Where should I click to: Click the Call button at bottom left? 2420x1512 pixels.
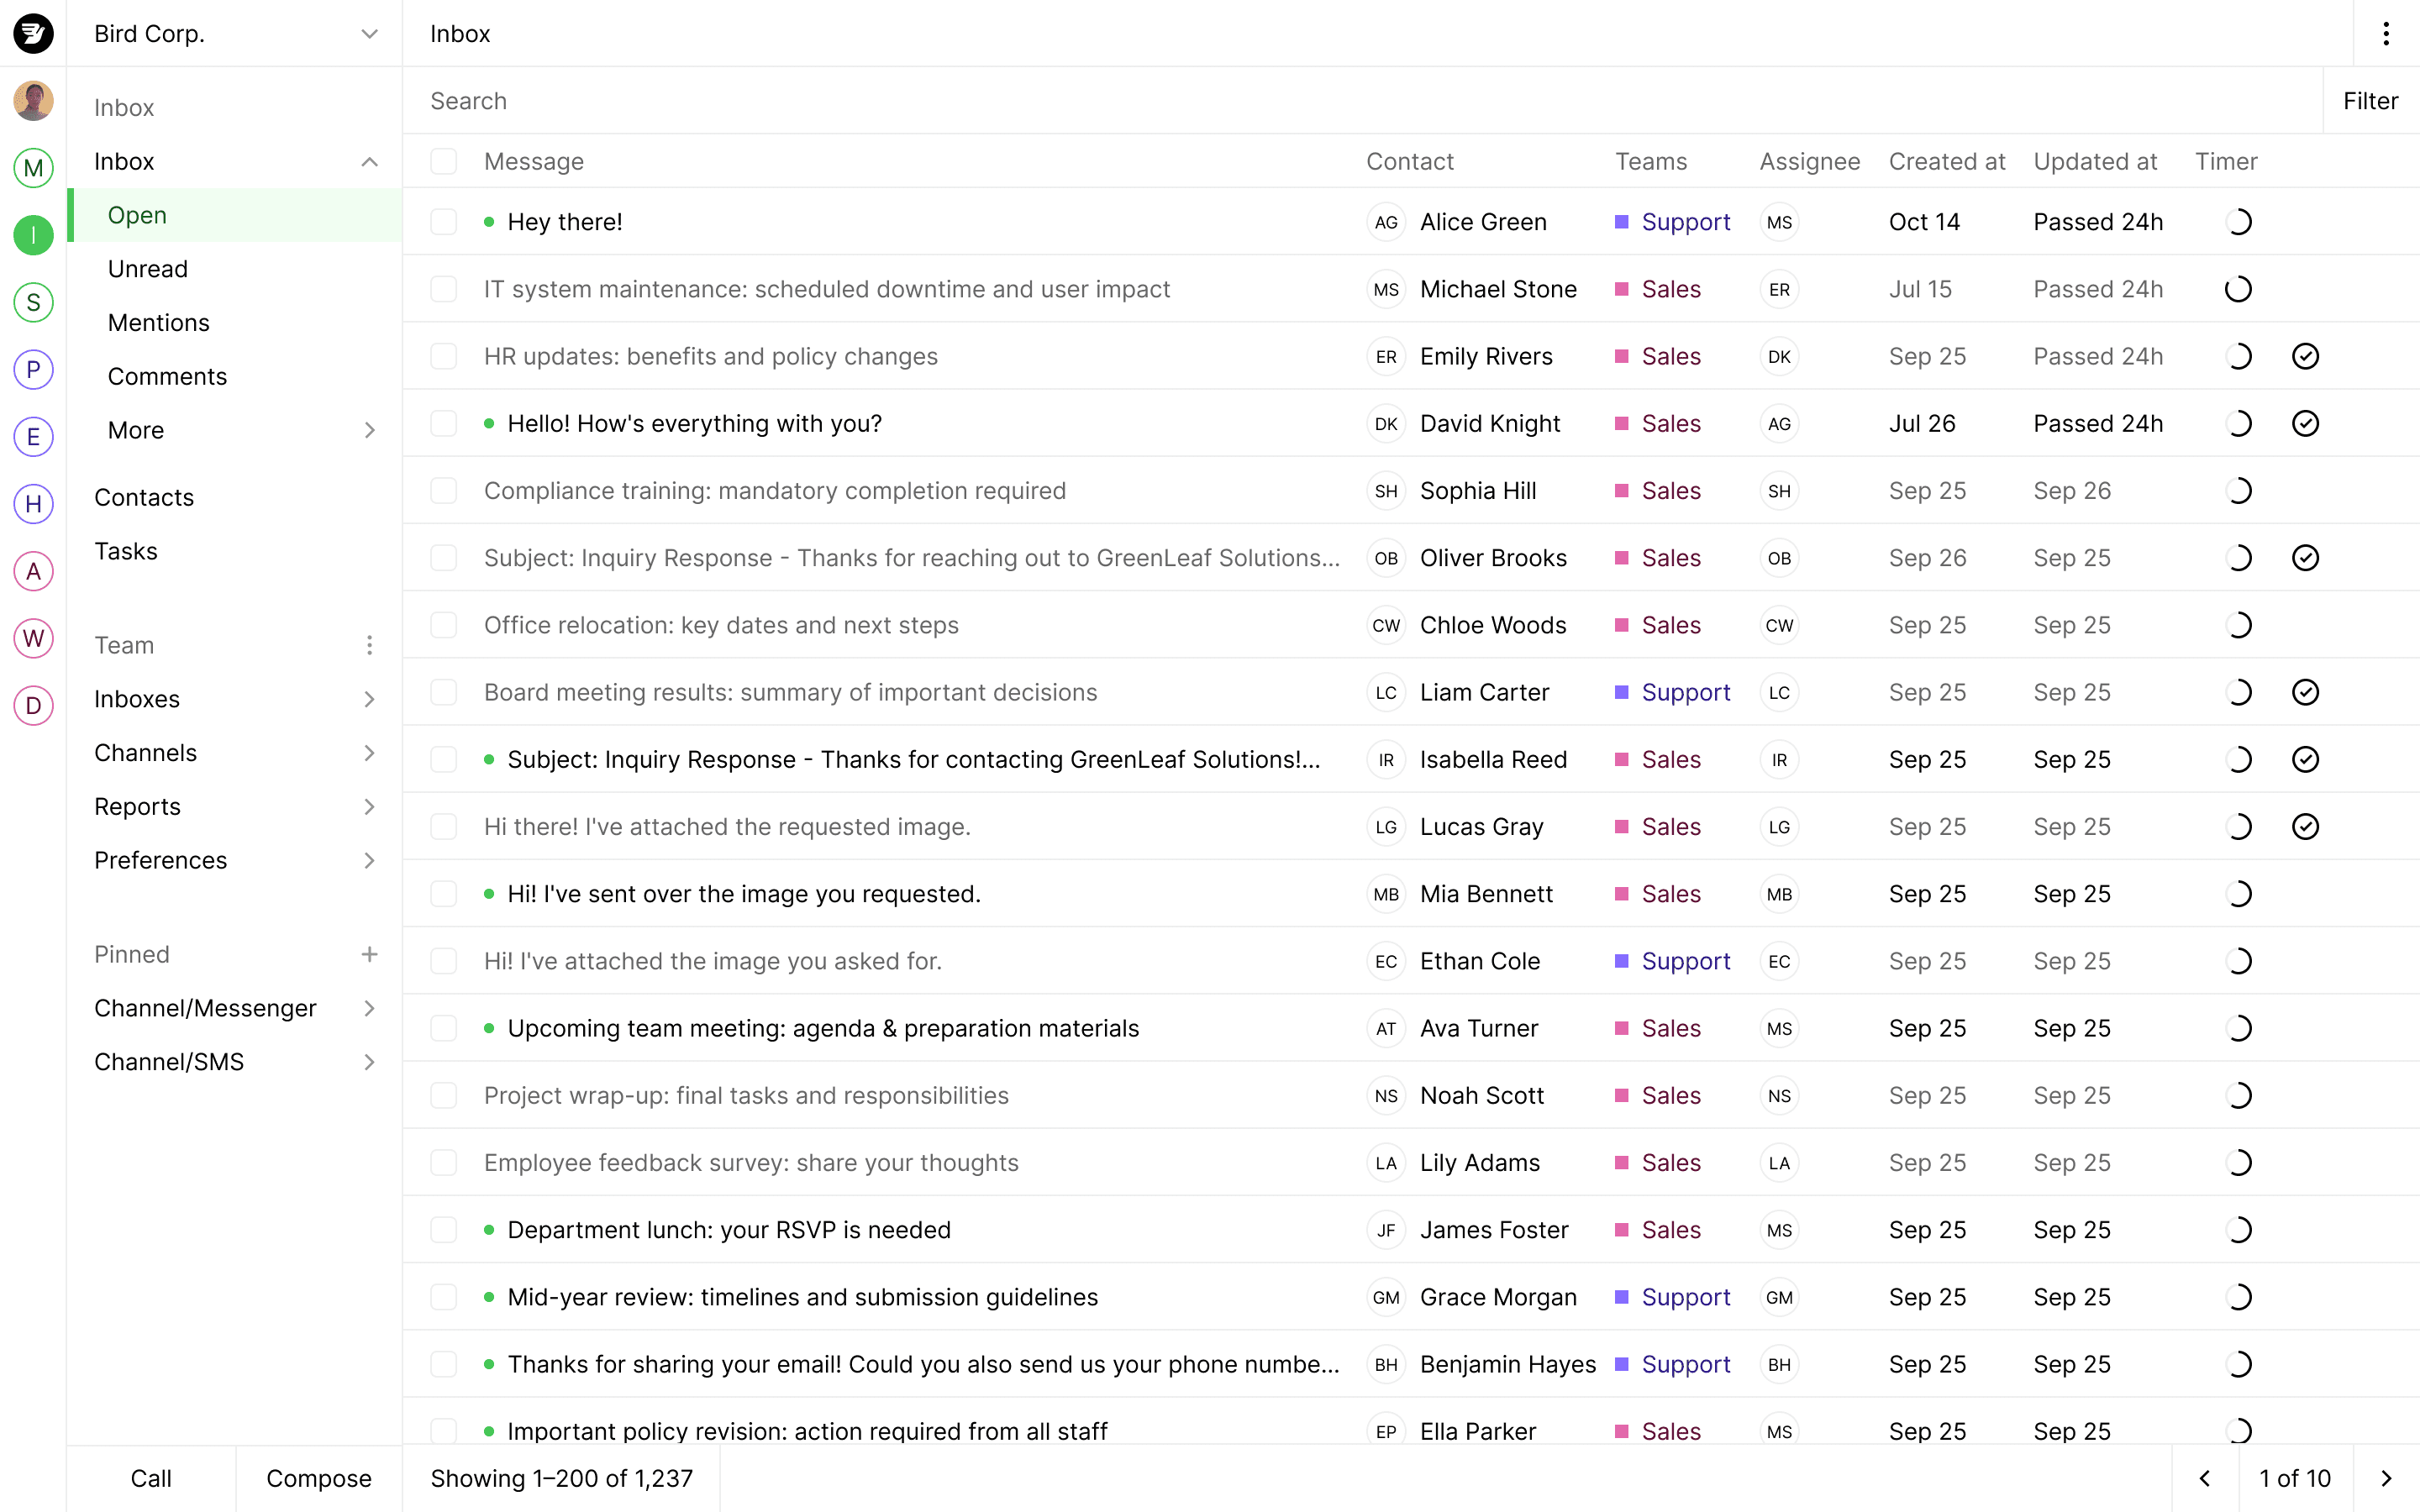[151, 1478]
